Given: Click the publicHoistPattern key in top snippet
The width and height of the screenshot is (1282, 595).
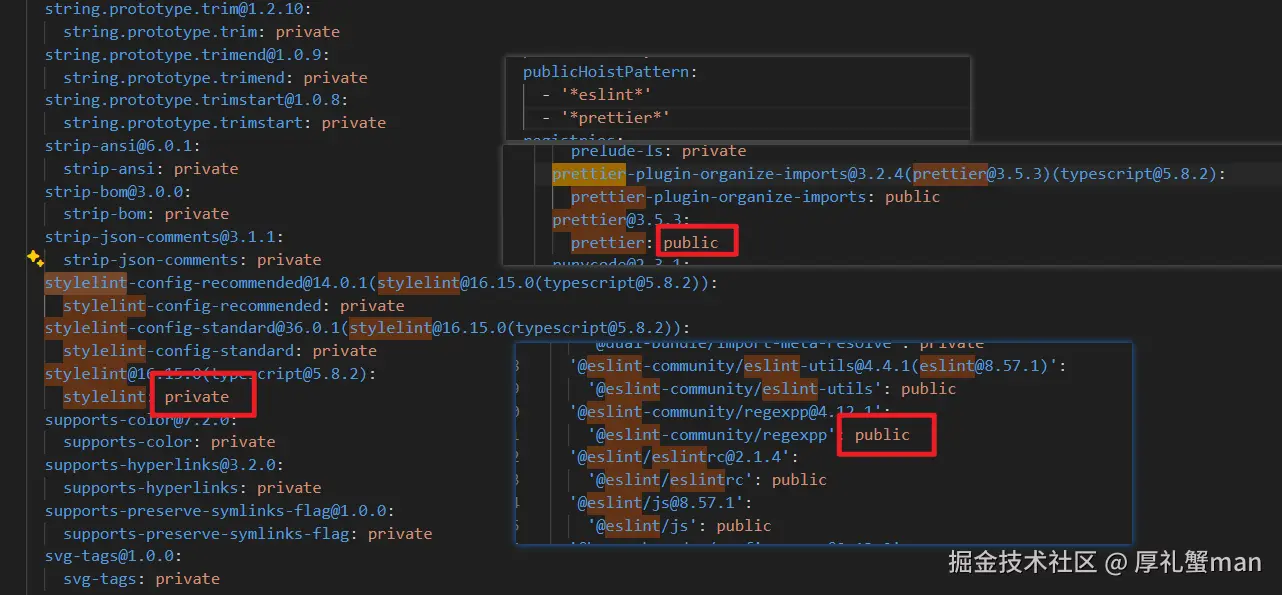Looking at the screenshot, I should point(612,72).
